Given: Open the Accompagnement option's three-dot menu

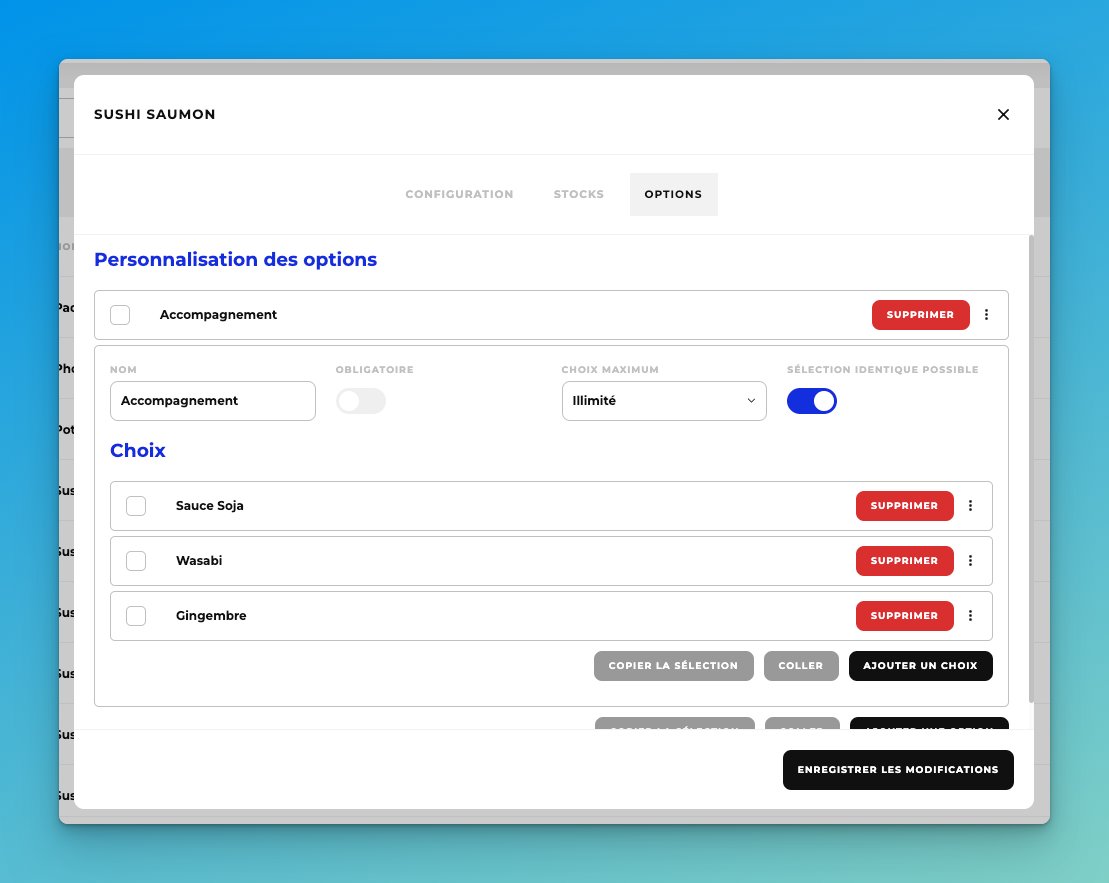Looking at the screenshot, I should point(987,315).
